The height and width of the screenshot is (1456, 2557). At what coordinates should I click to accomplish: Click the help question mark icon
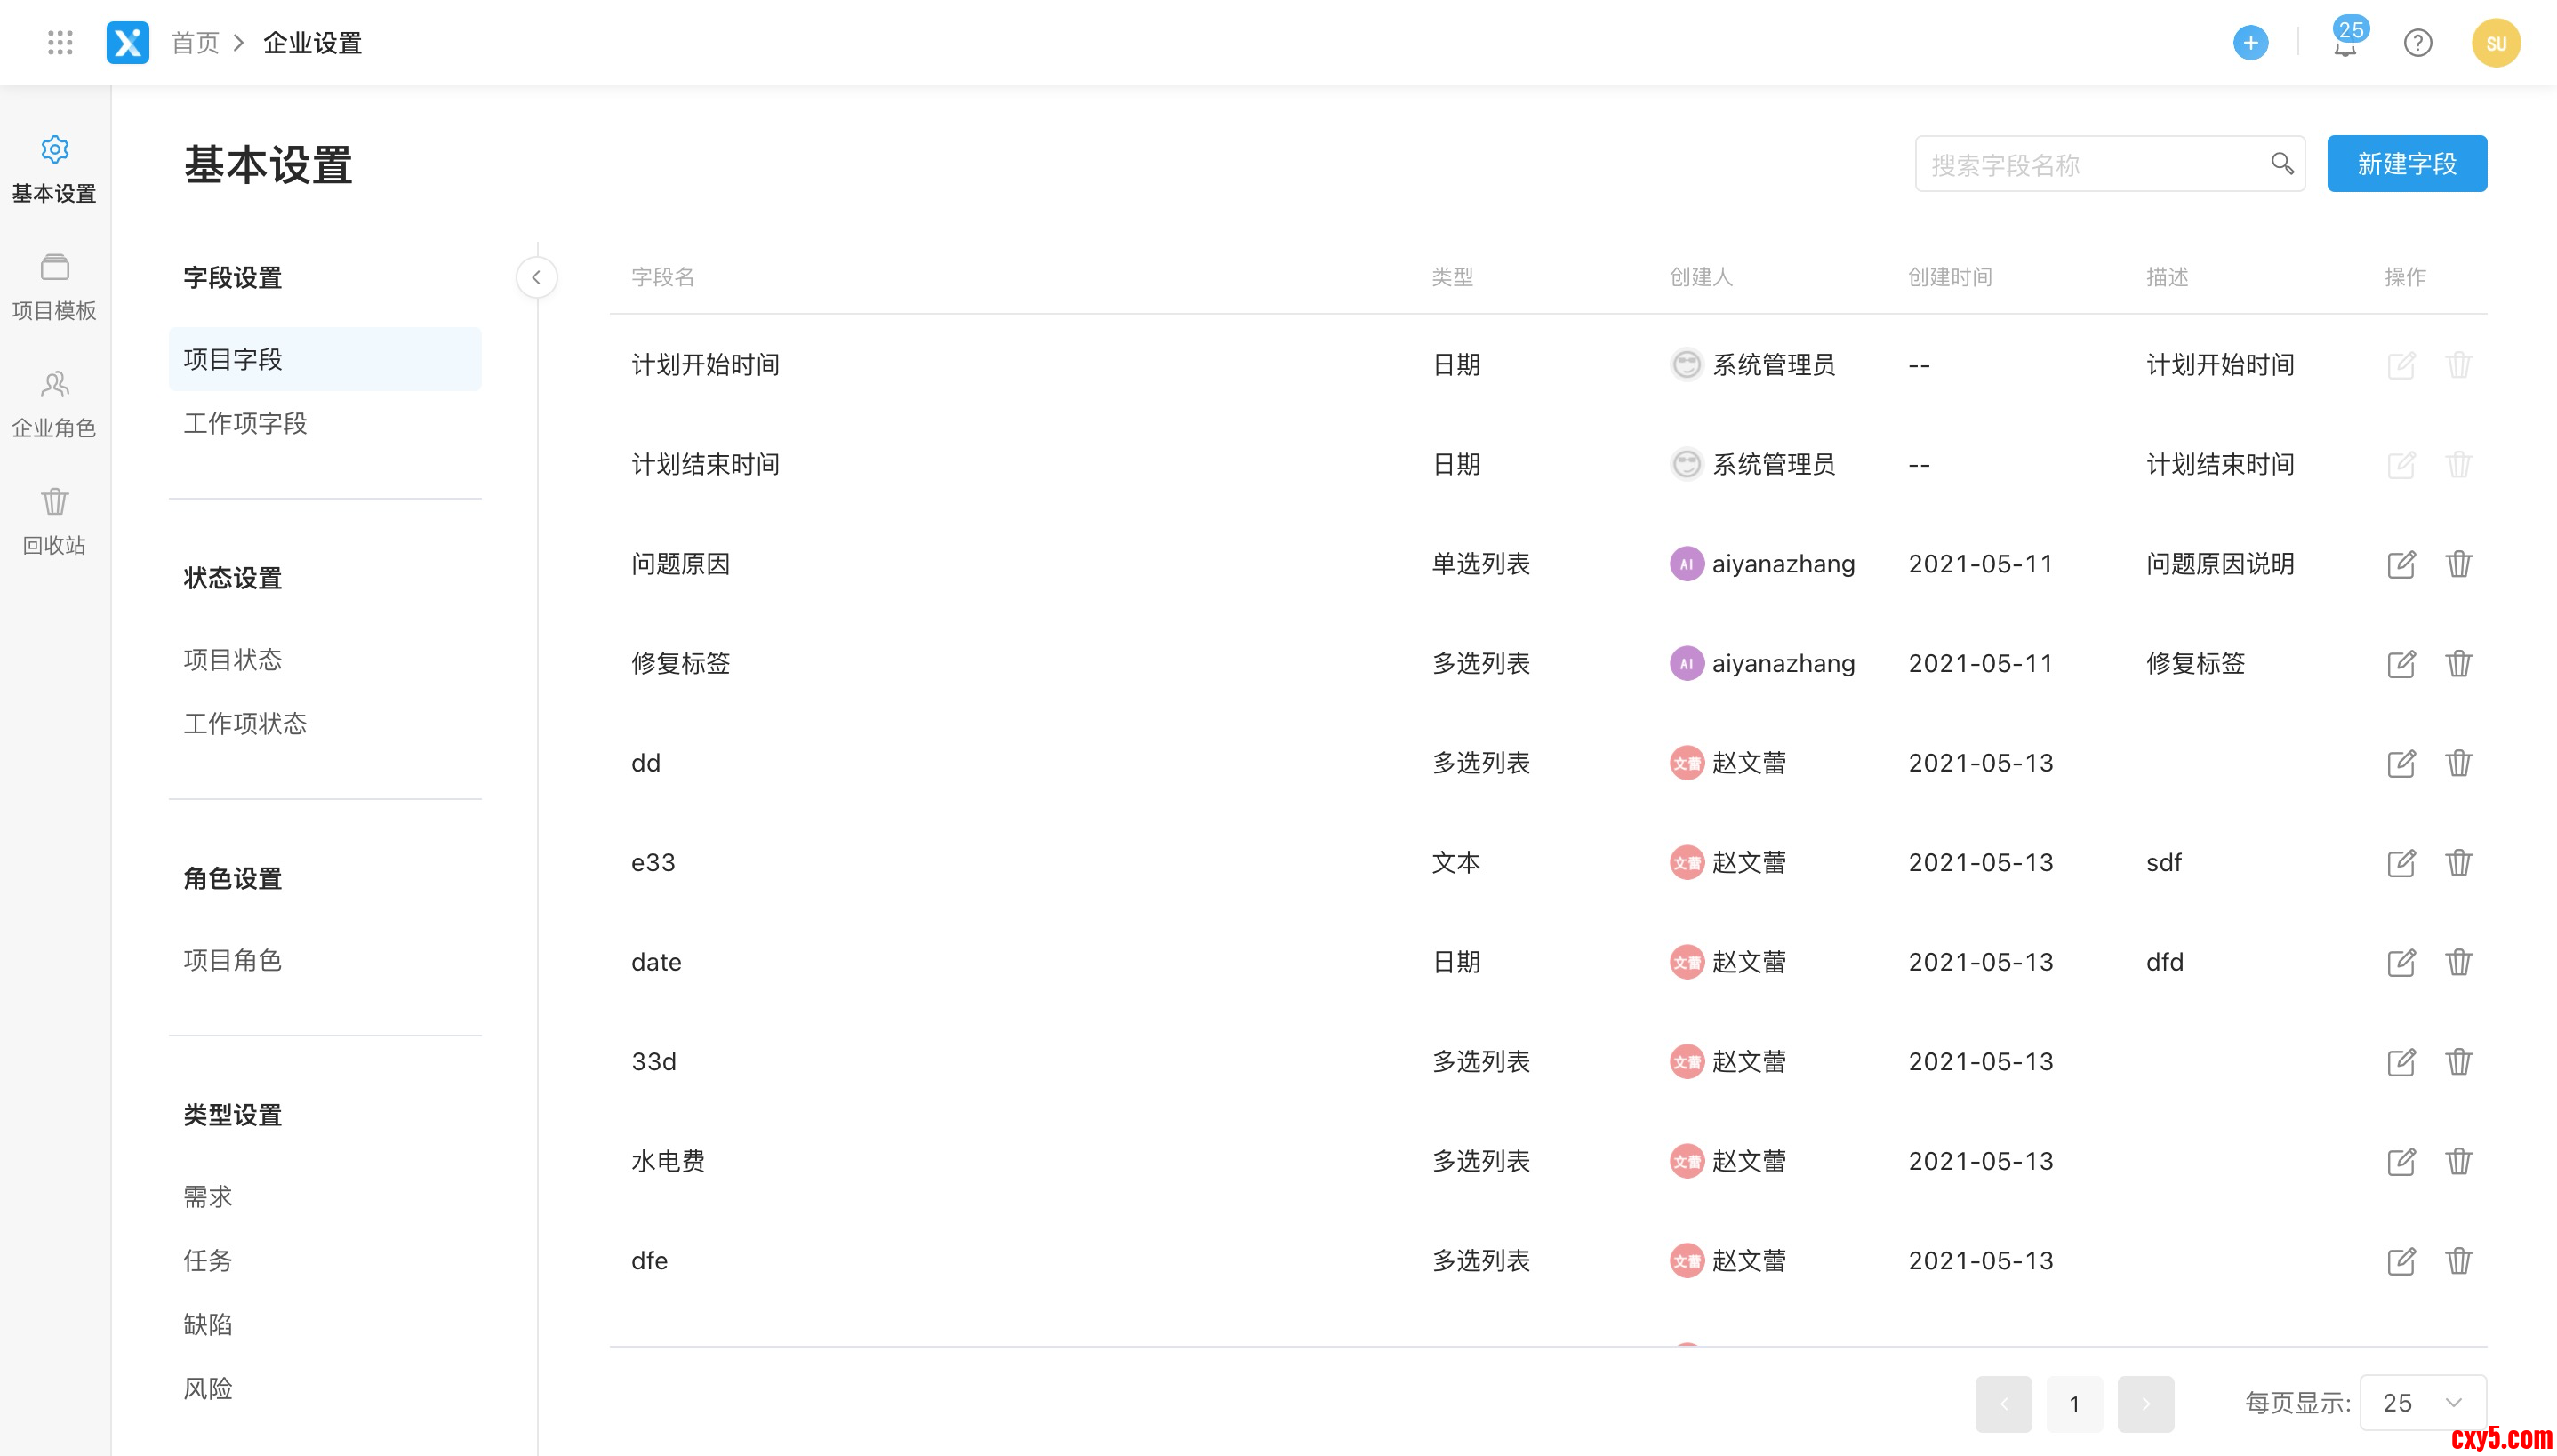pyautogui.click(x=2417, y=43)
